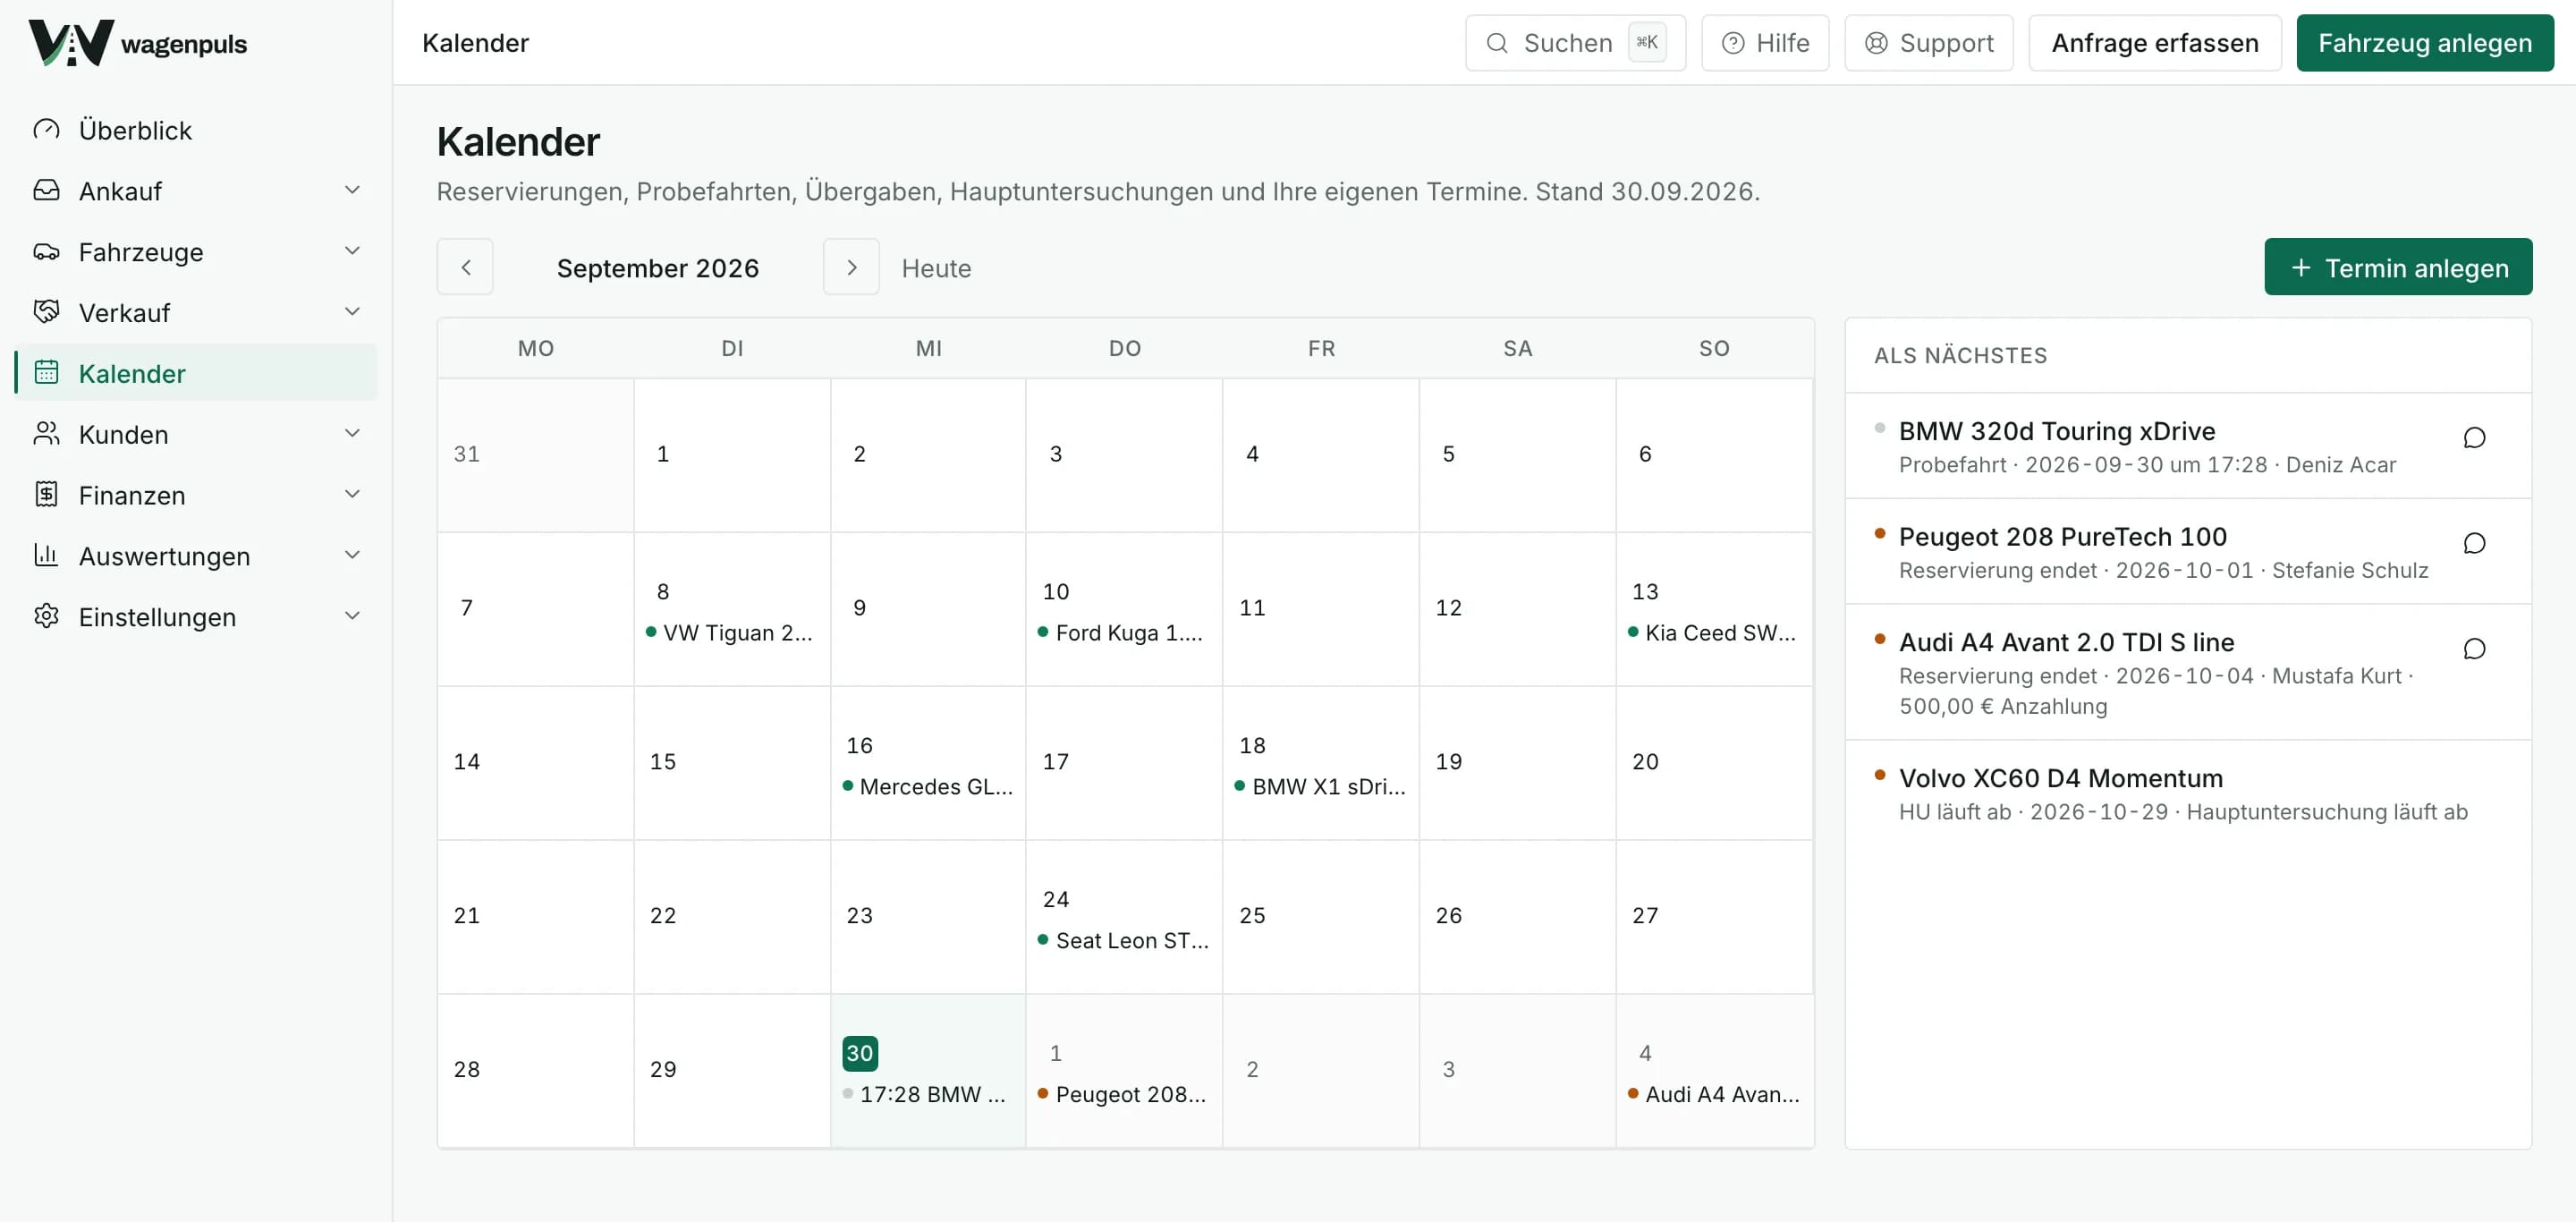Open comment for Peugeot 208 PureTech 100

pos(2474,543)
